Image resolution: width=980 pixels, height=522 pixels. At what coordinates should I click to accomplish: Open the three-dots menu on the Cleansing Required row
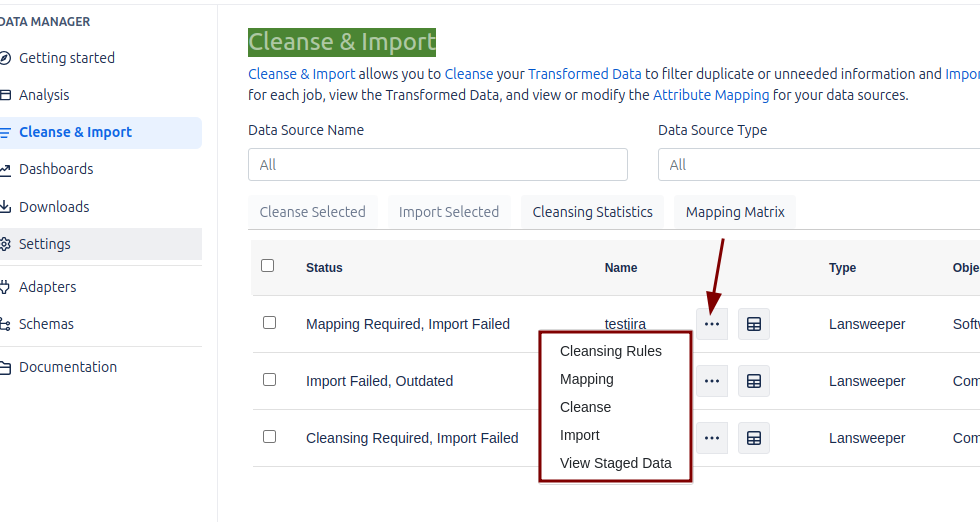712,438
